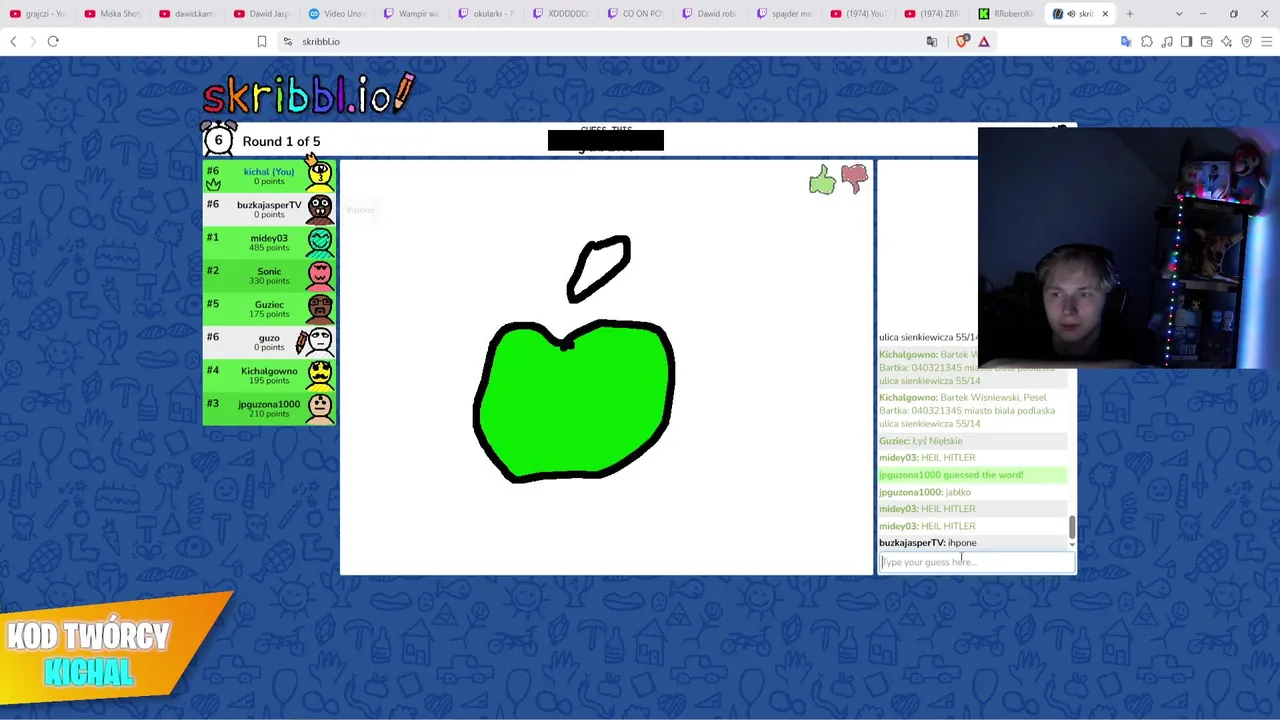1280x720 pixels.
Task: Click the '485 points' score
Action: point(269,248)
